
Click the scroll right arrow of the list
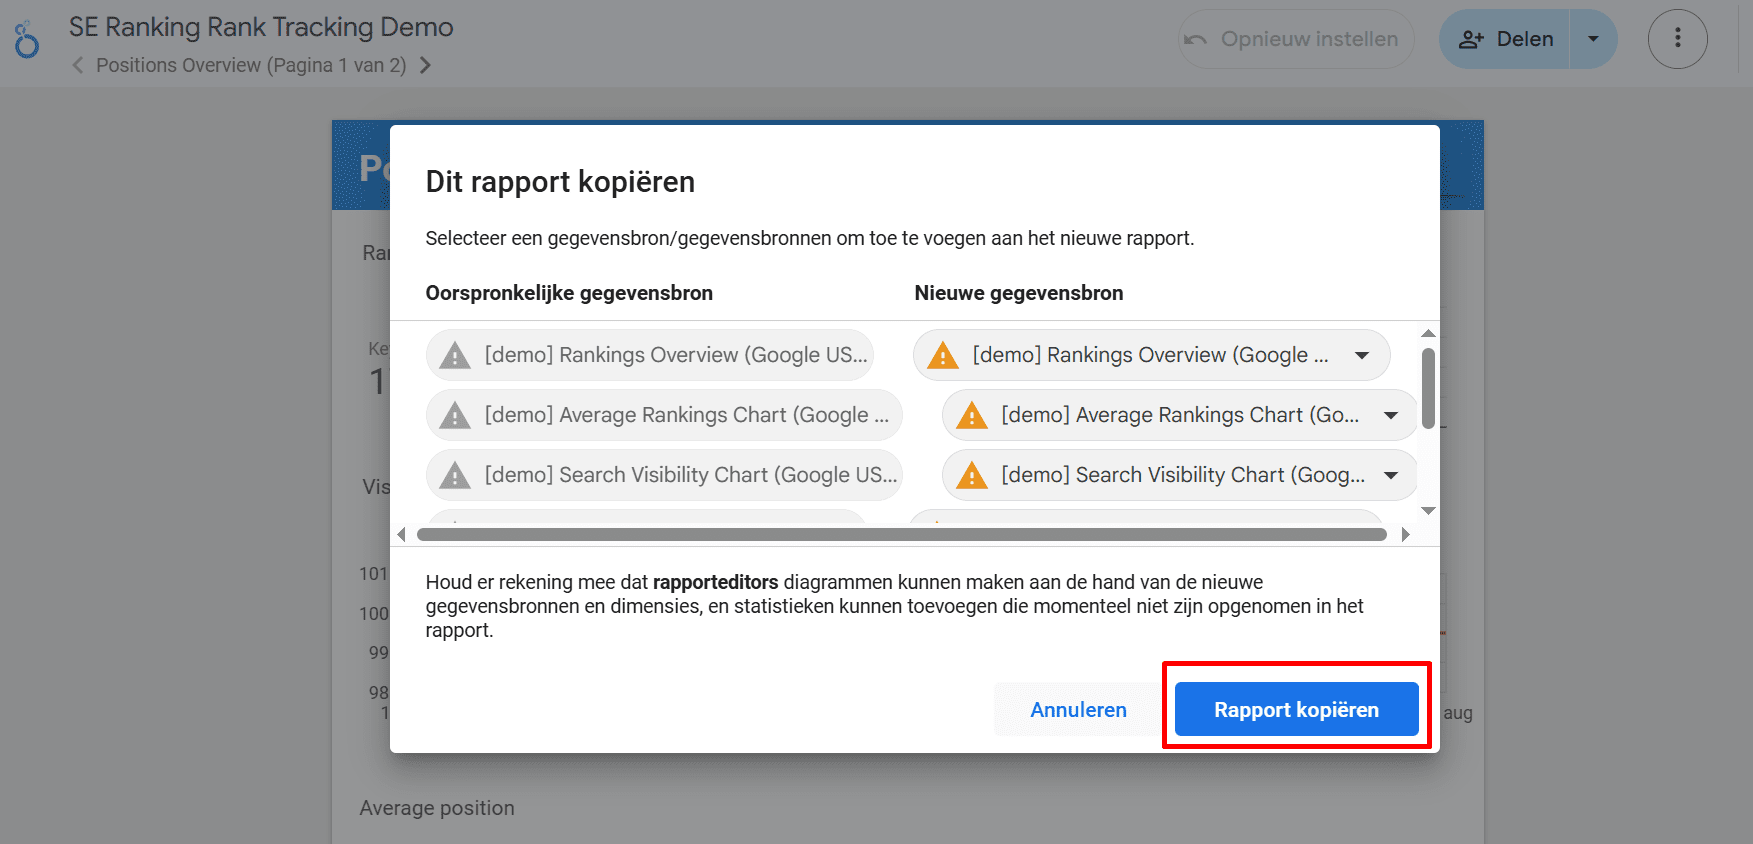tap(1405, 535)
